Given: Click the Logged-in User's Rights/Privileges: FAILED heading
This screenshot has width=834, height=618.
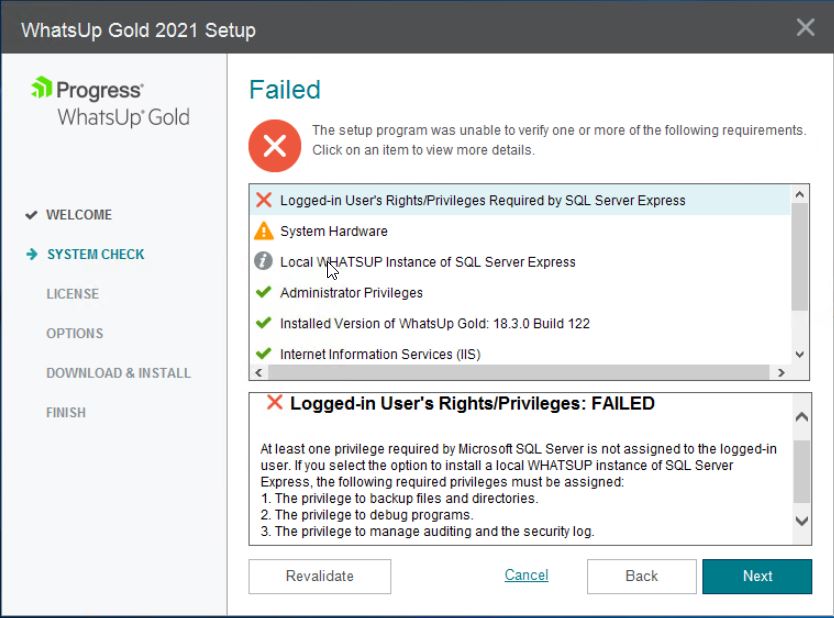Looking at the screenshot, I should 472,403.
